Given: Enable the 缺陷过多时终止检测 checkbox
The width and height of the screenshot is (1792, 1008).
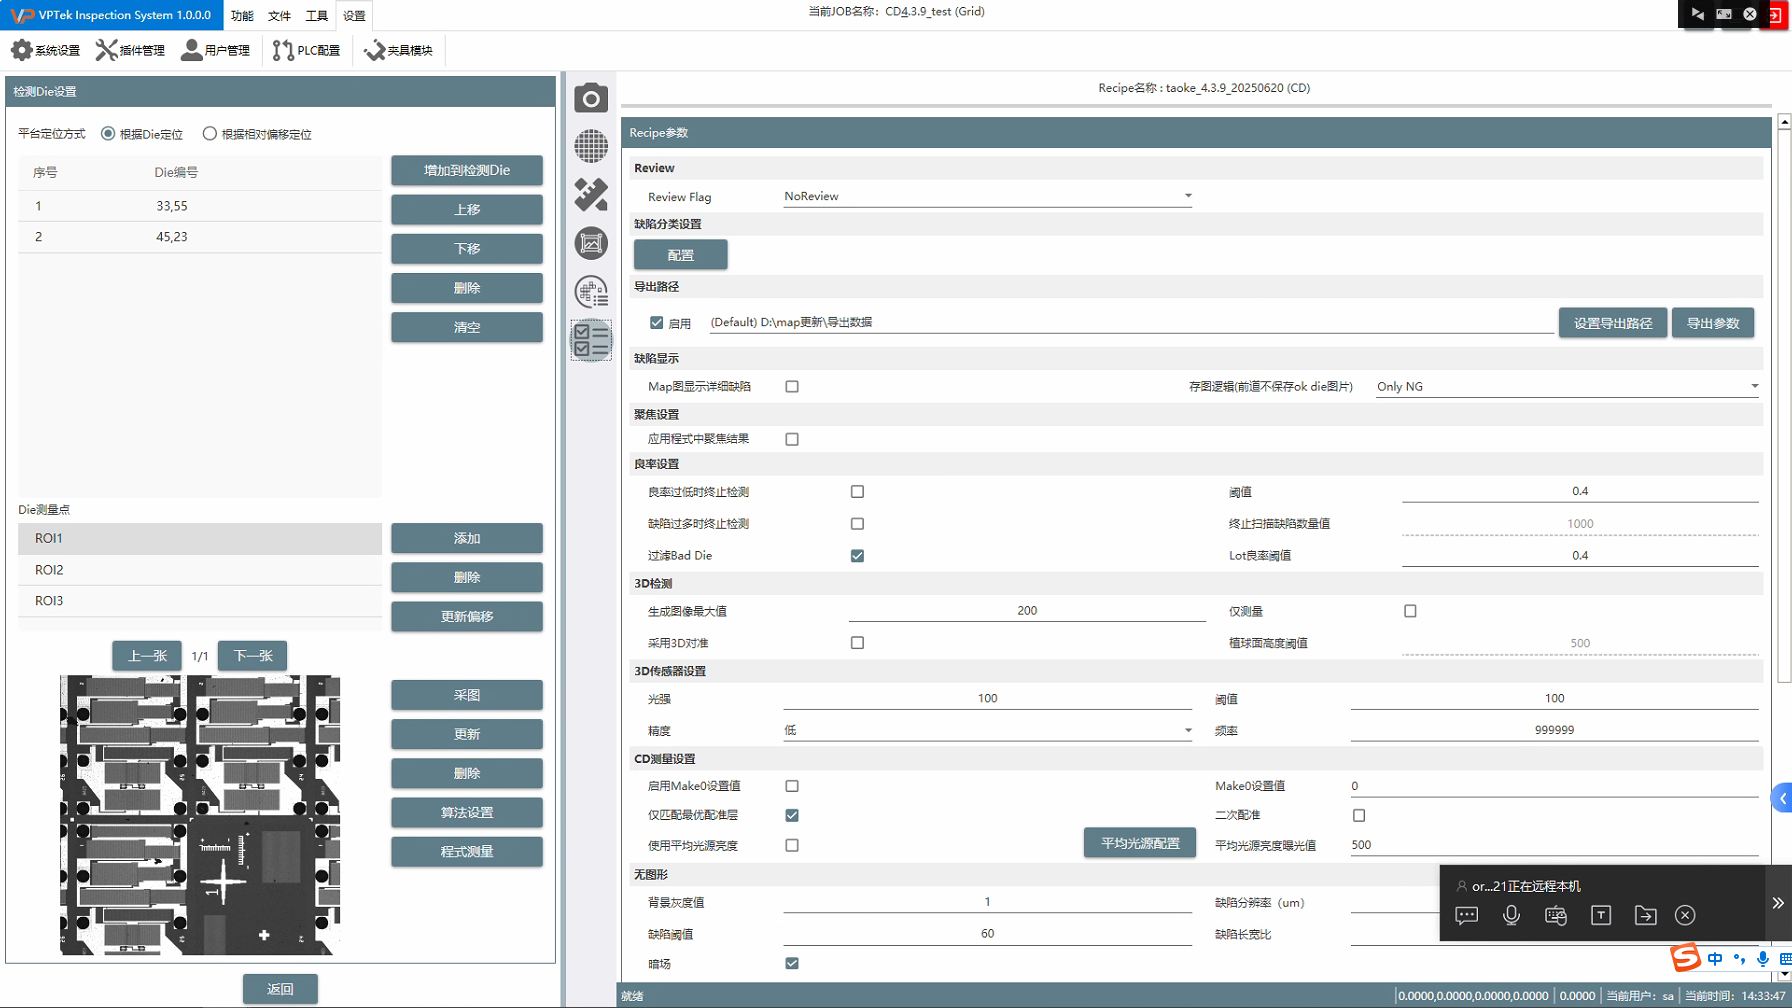Looking at the screenshot, I should (x=857, y=524).
